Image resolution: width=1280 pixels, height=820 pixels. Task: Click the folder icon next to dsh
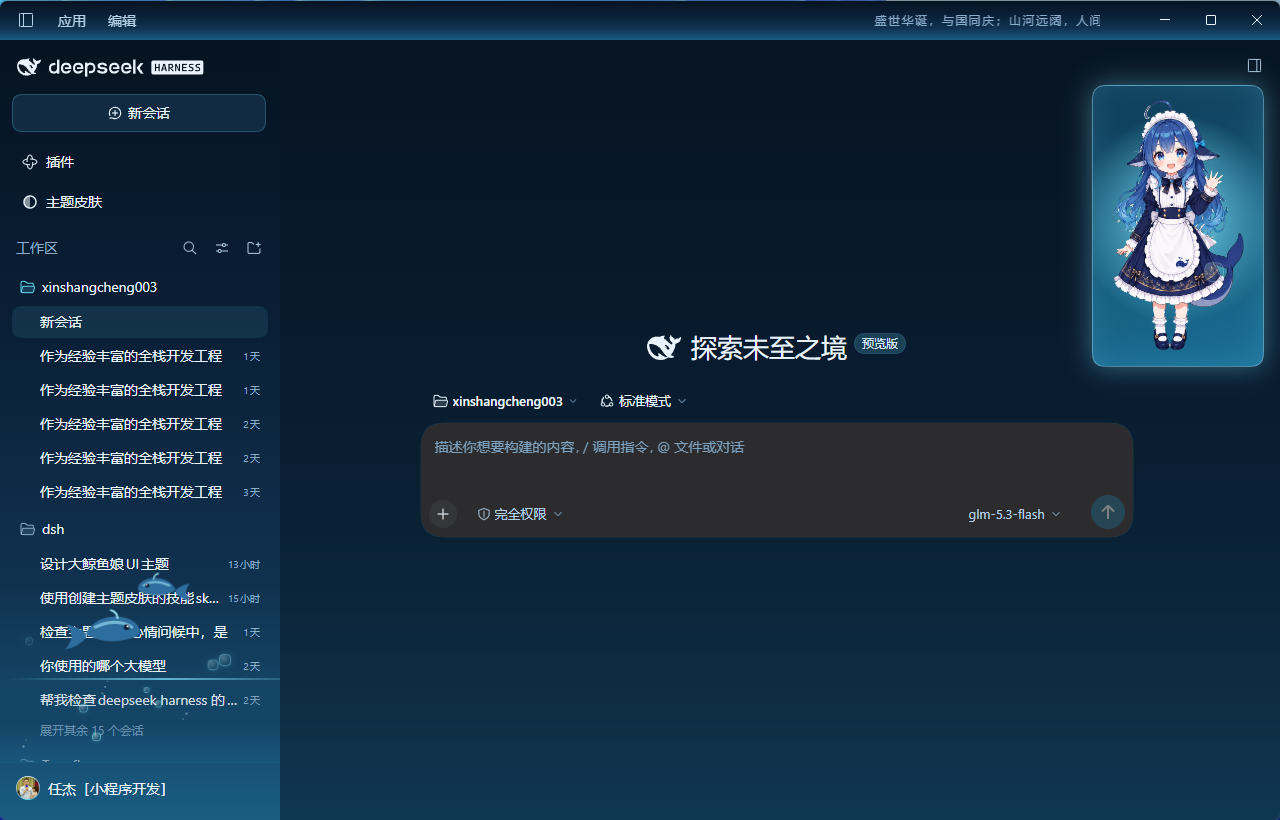pyautogui.click(x=28, y=529)
